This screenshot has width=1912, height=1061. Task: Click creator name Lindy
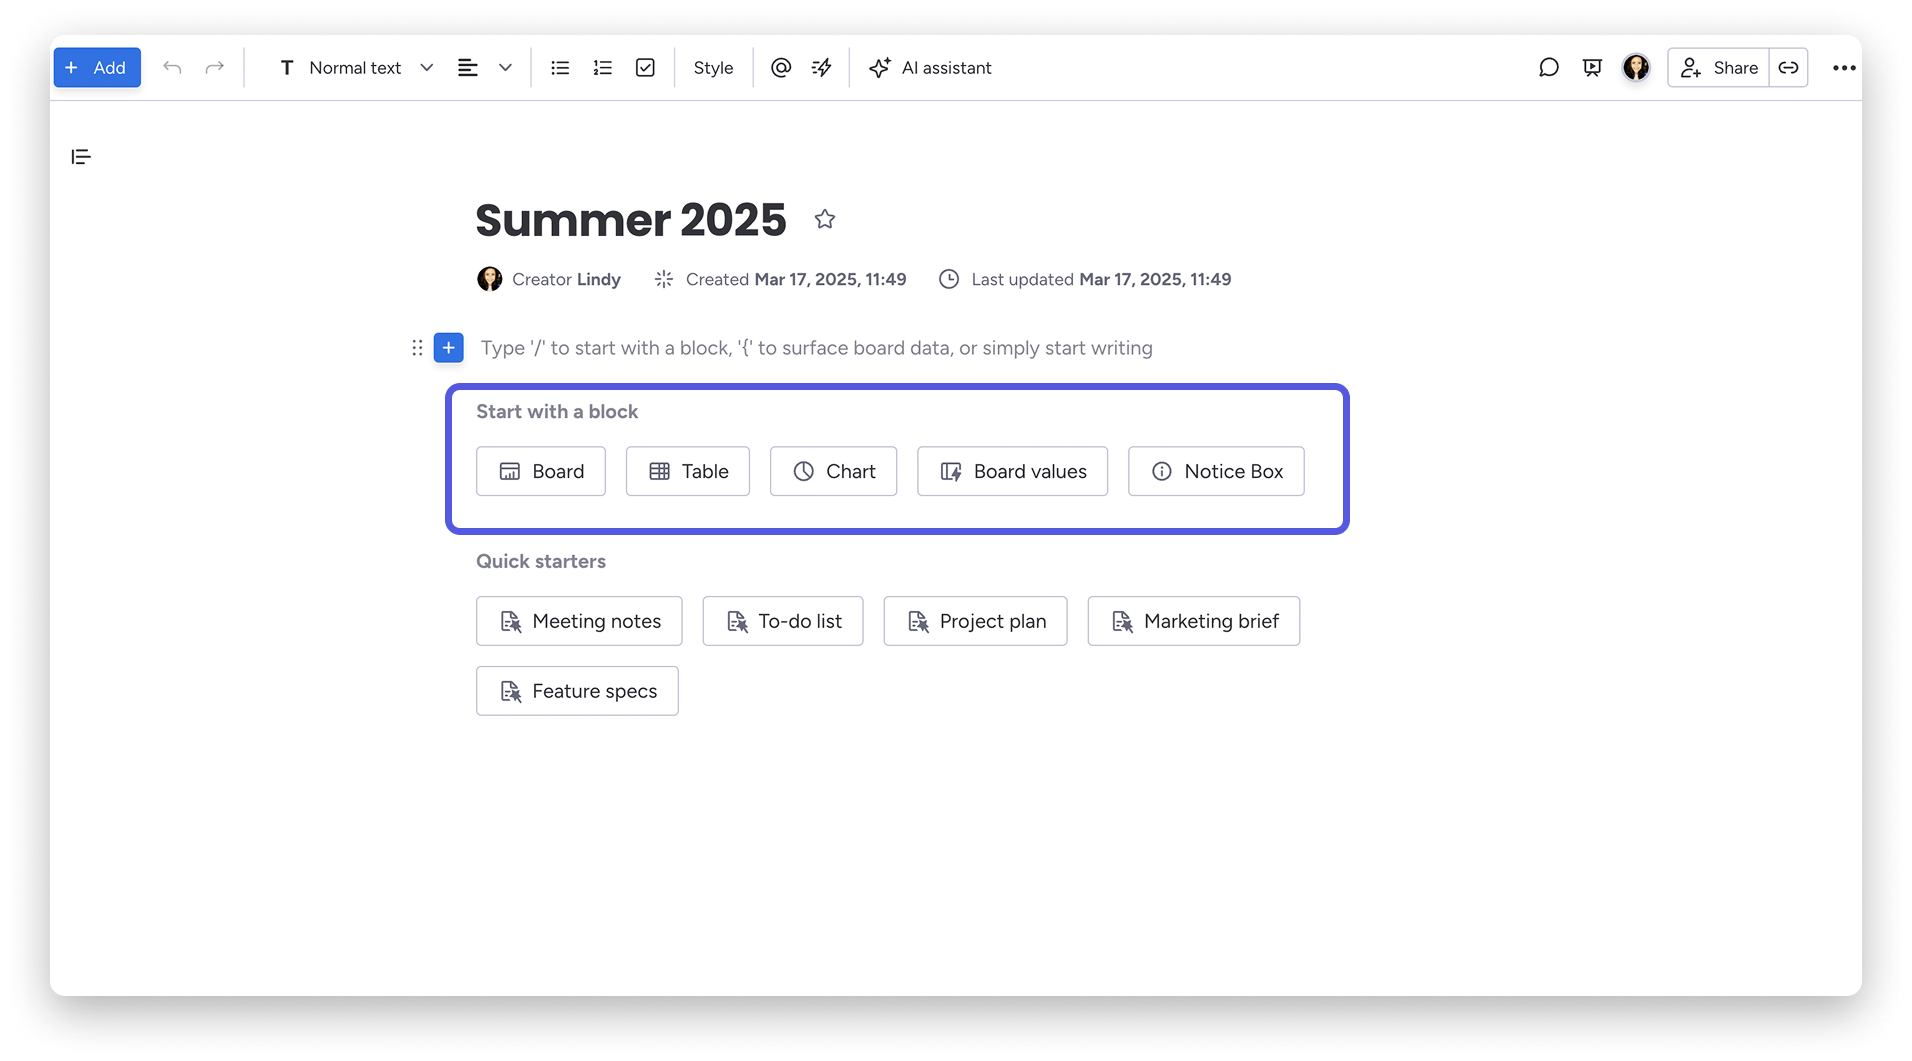(x=598, y=279)
